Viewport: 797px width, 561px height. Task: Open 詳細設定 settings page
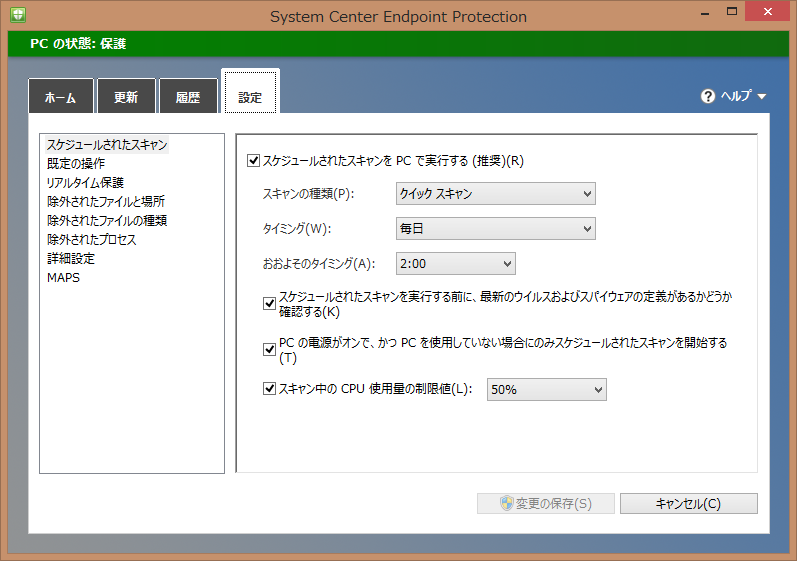coord(71,258)
